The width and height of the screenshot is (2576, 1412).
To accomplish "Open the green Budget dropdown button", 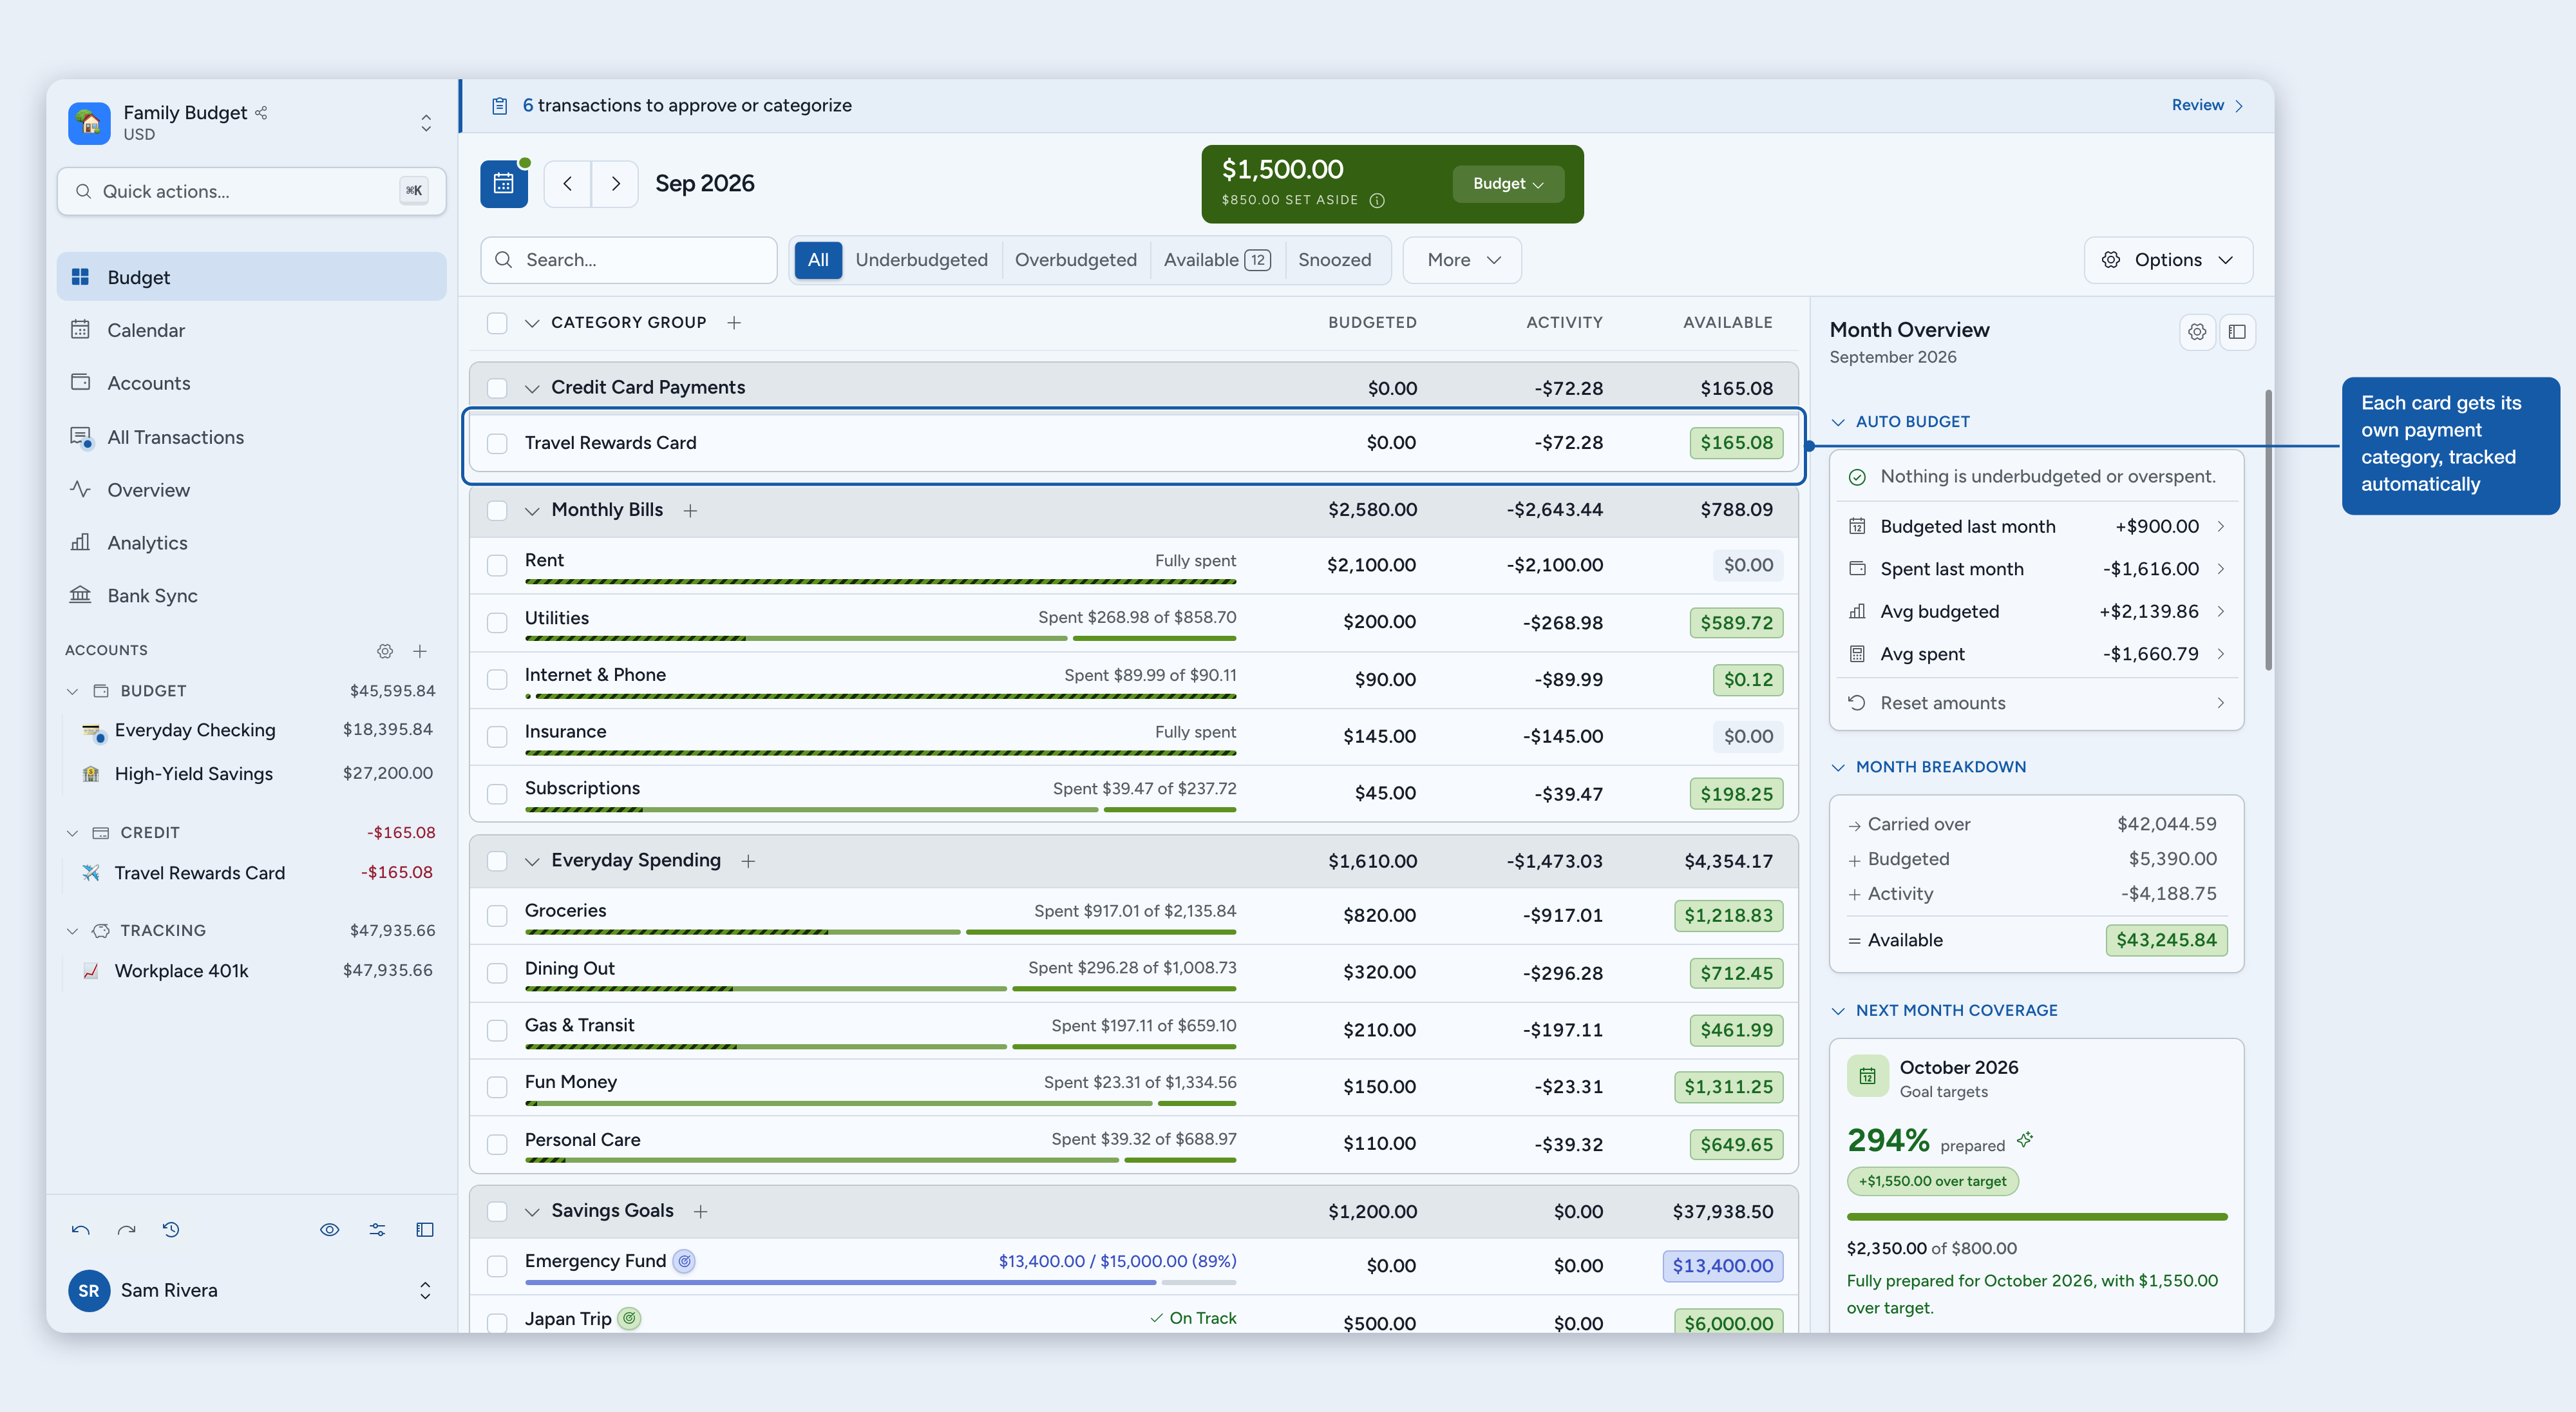I will (x=1508, y=184).
